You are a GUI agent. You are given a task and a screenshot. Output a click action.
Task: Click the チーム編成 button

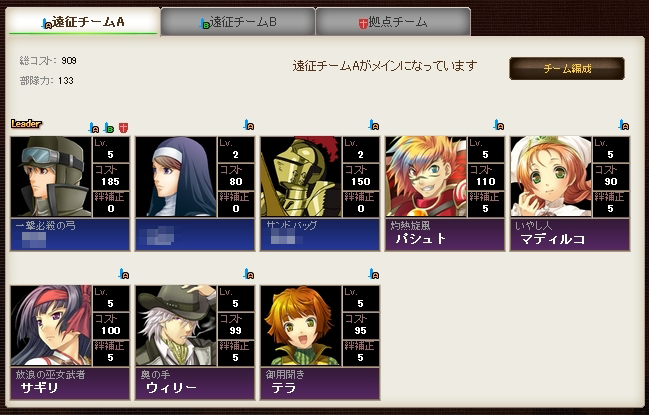(567, 68)
